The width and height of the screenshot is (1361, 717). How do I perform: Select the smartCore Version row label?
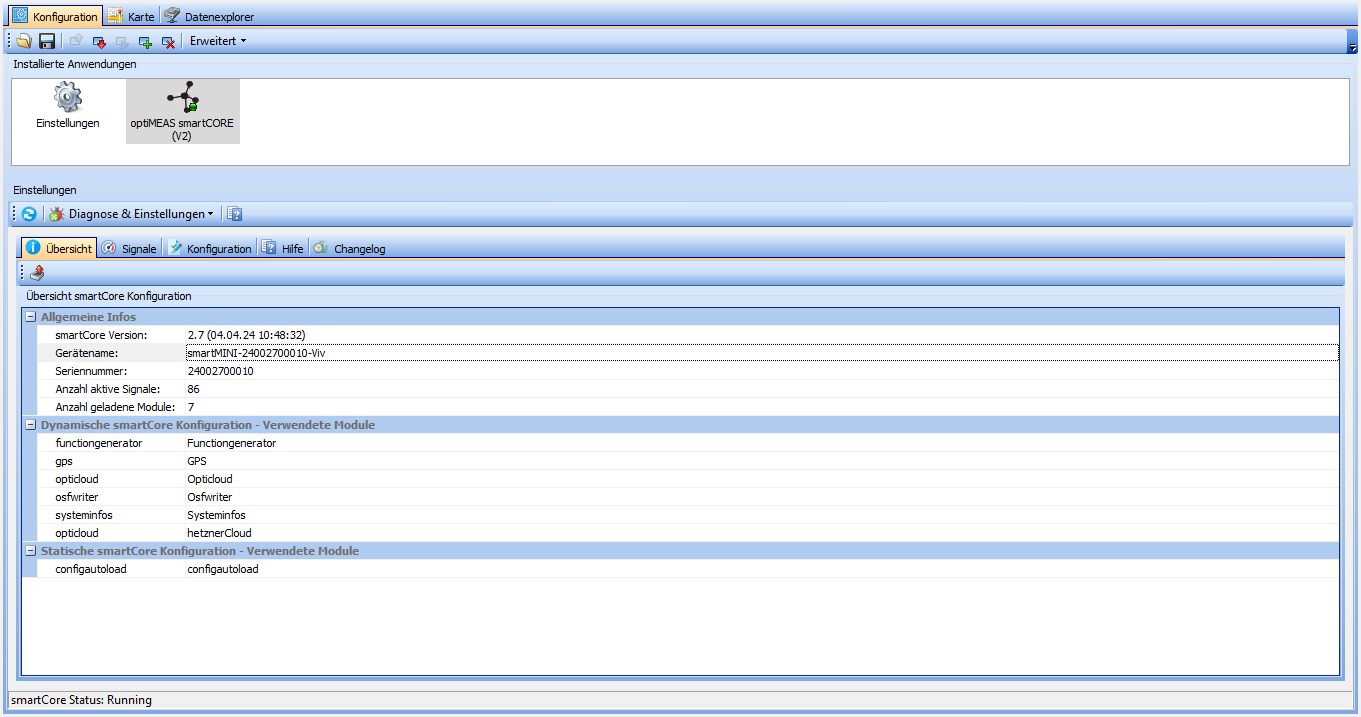[x=101, y=335]
